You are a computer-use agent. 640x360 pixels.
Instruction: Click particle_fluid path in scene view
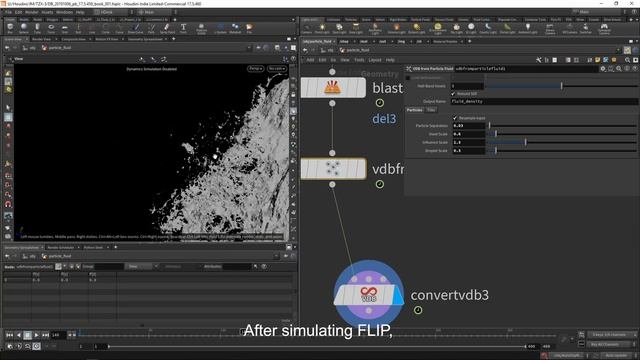click(57, 48)
